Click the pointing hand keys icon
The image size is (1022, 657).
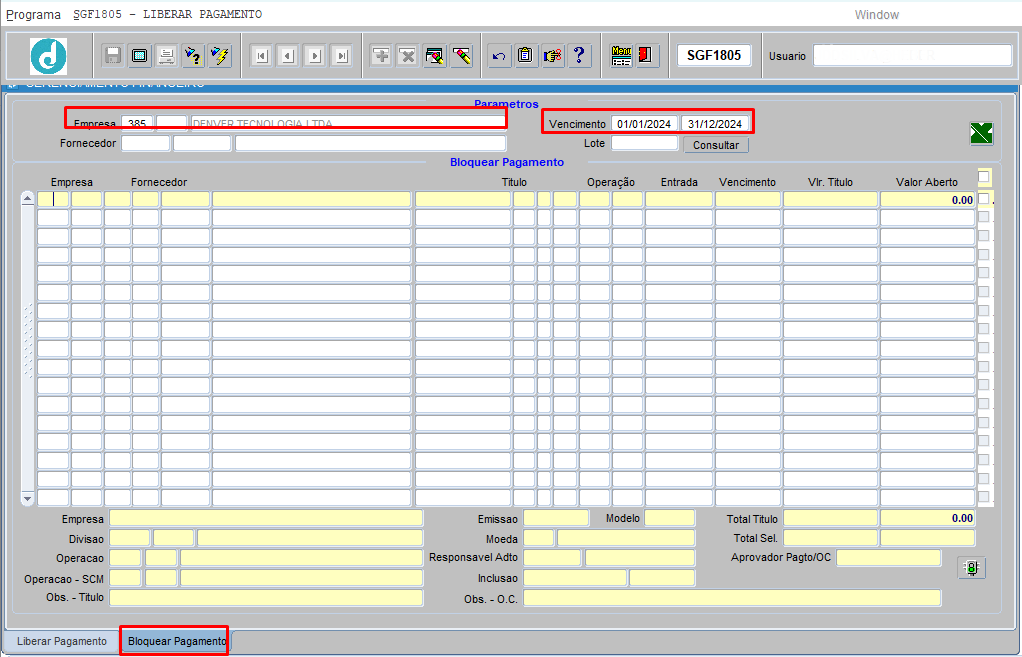pyautogui.click(x=552, y=56)
